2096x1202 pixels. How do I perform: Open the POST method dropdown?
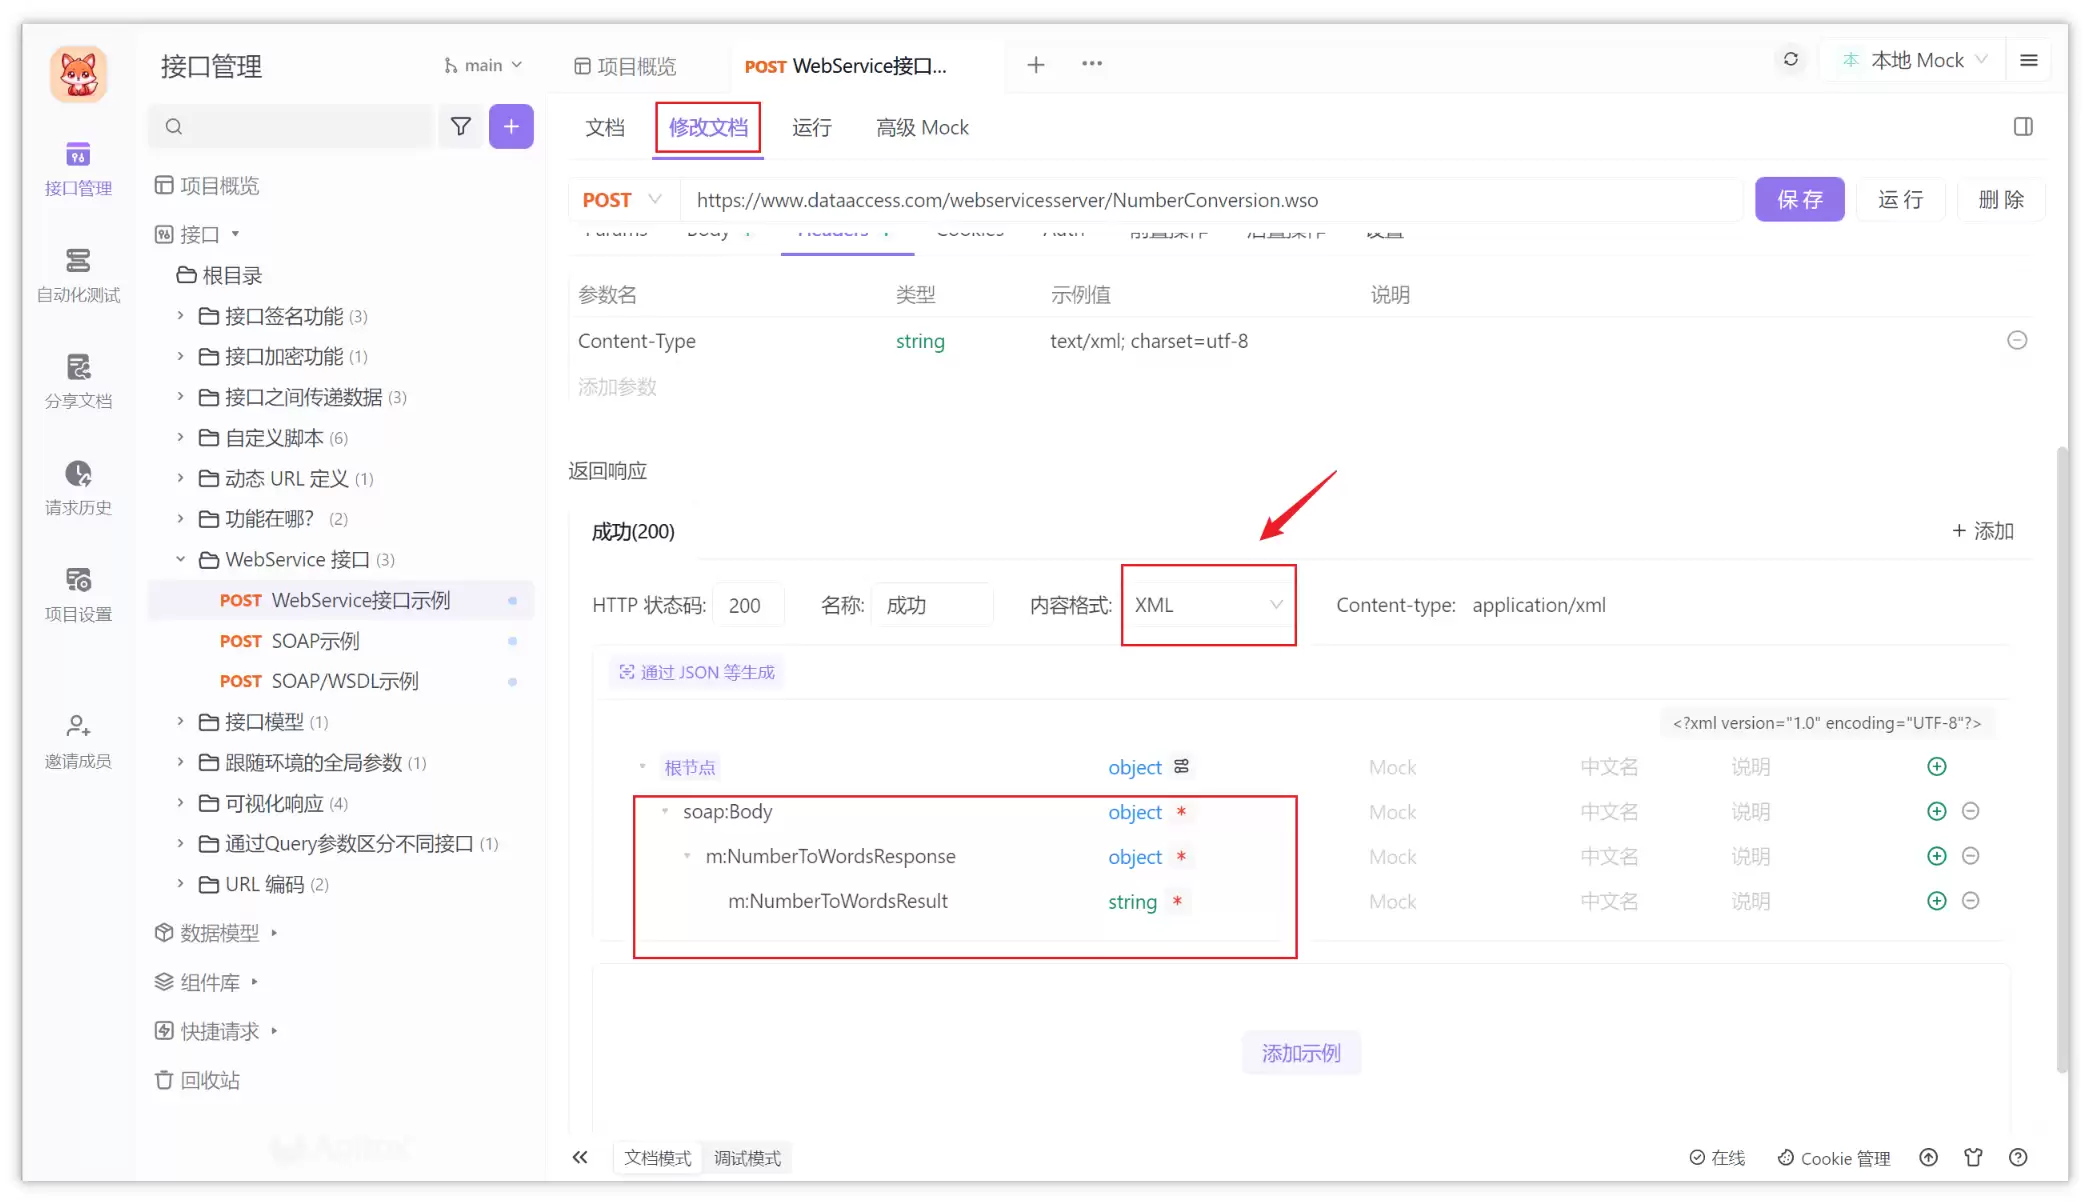622,200
